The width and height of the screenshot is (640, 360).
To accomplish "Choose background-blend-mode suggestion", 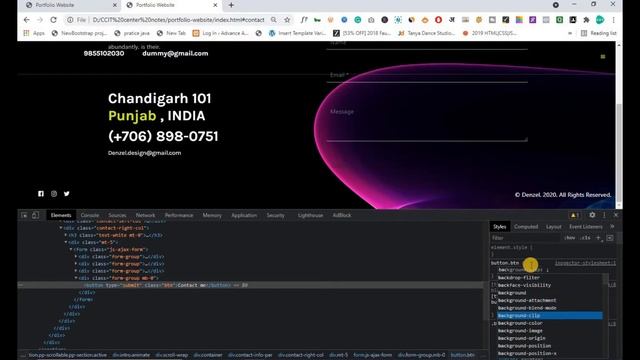I will (x=549, y=308).
